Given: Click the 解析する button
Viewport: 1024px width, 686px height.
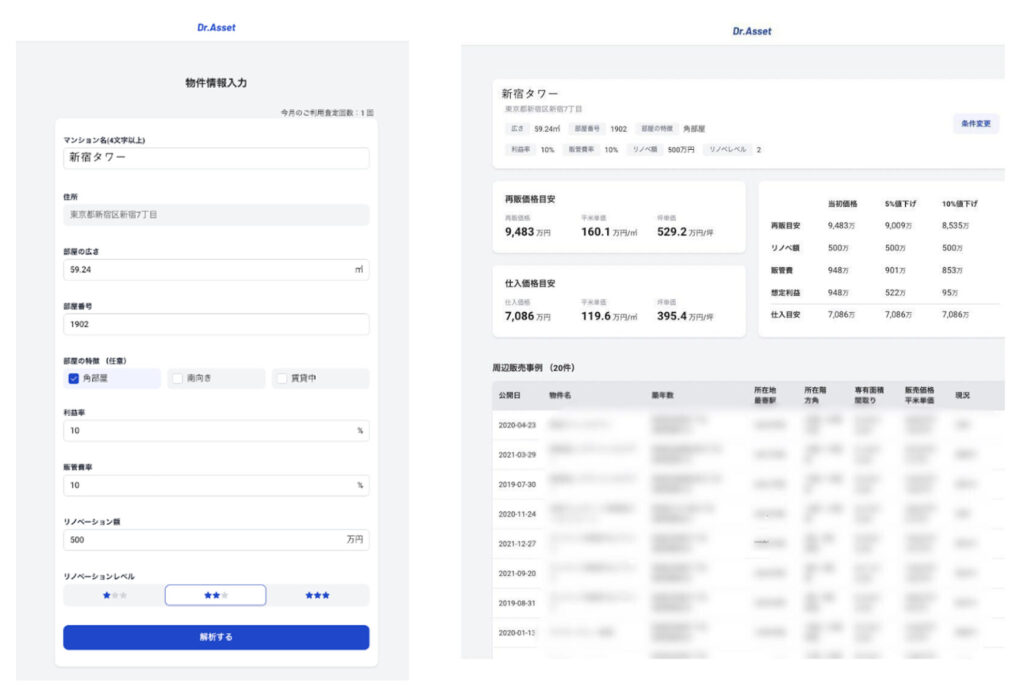Looking at the screenshot, I should pos(216,637).
